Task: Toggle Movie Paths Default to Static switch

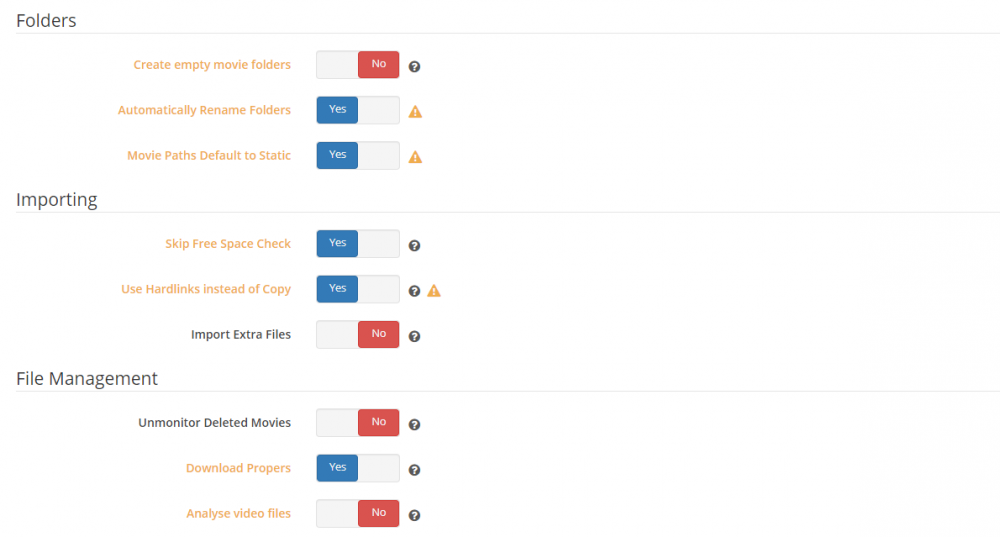Action: (x=358, y=155)
